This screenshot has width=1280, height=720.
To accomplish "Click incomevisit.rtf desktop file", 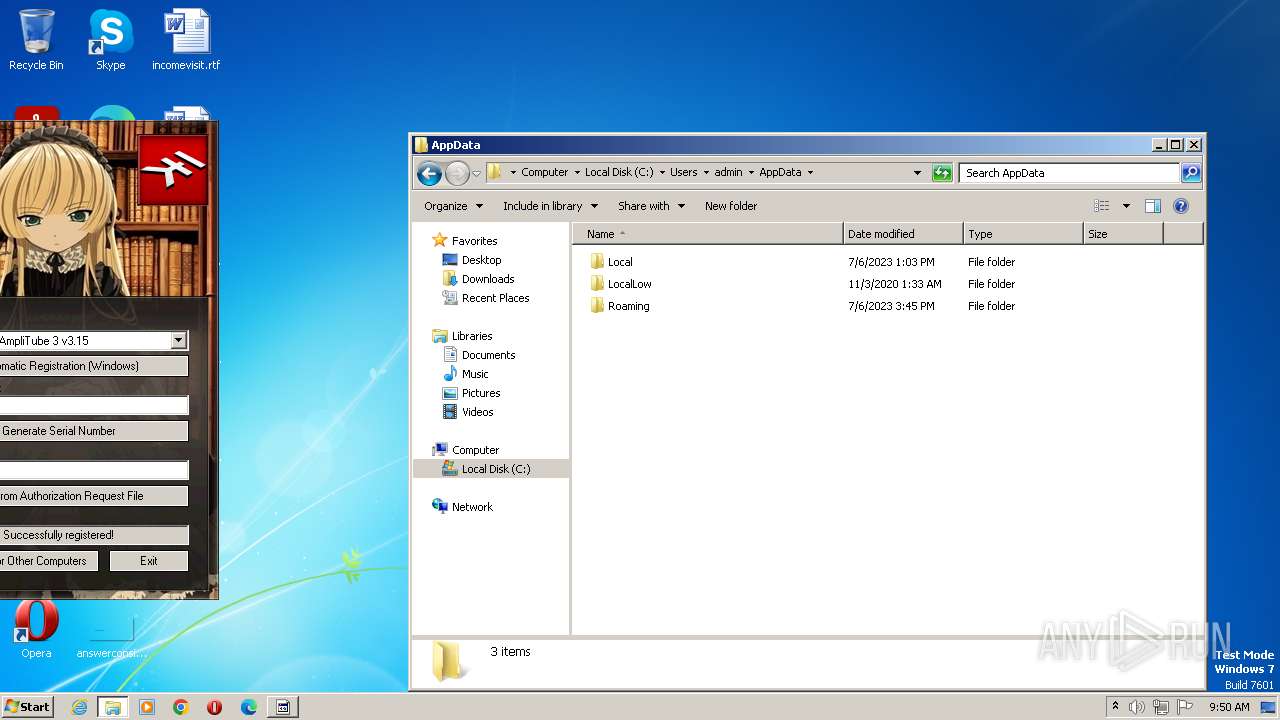I will 186,40.
